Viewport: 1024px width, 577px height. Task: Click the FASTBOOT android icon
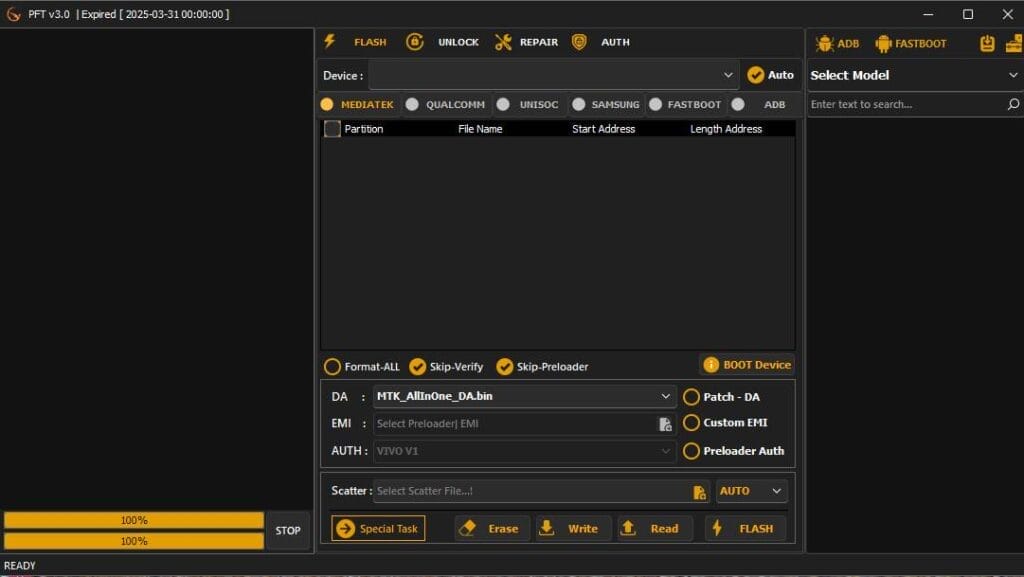[884, 43]
